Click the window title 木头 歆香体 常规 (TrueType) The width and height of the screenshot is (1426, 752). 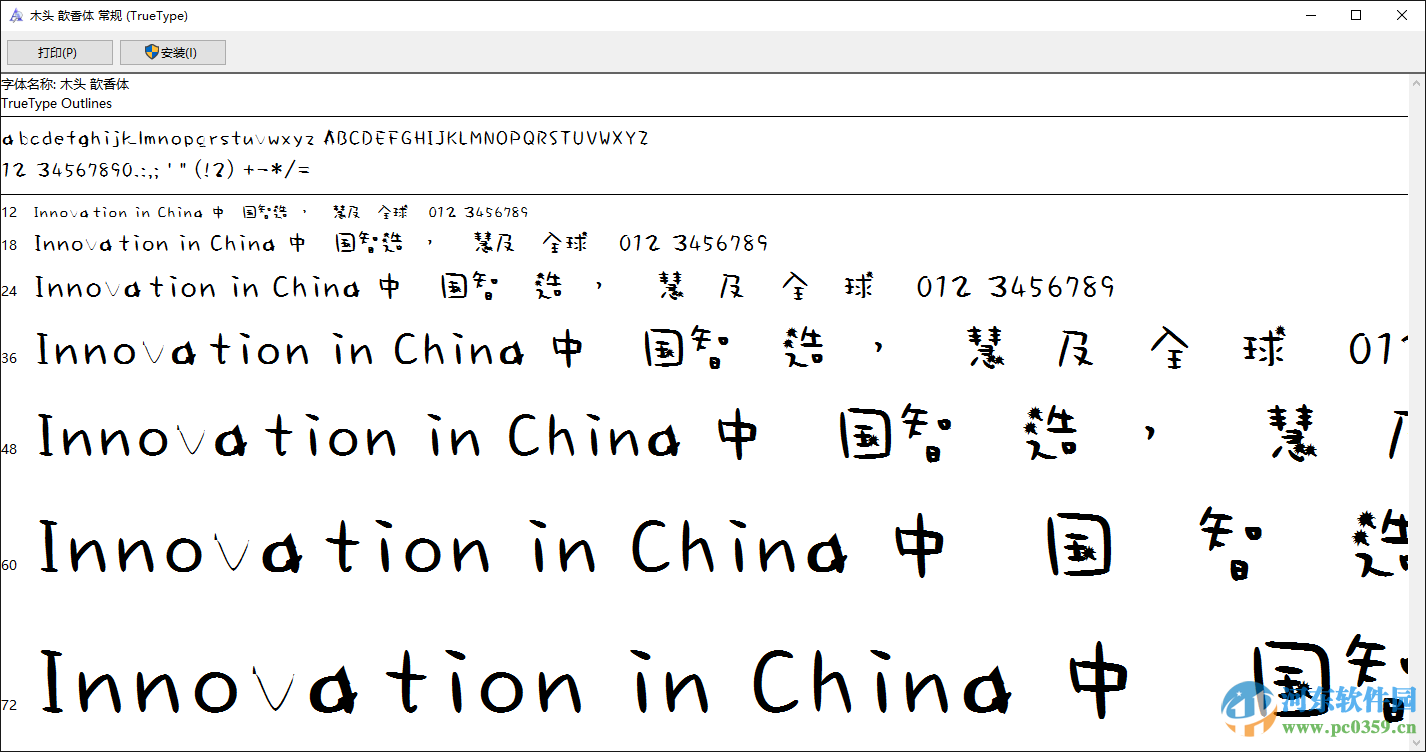109,16
